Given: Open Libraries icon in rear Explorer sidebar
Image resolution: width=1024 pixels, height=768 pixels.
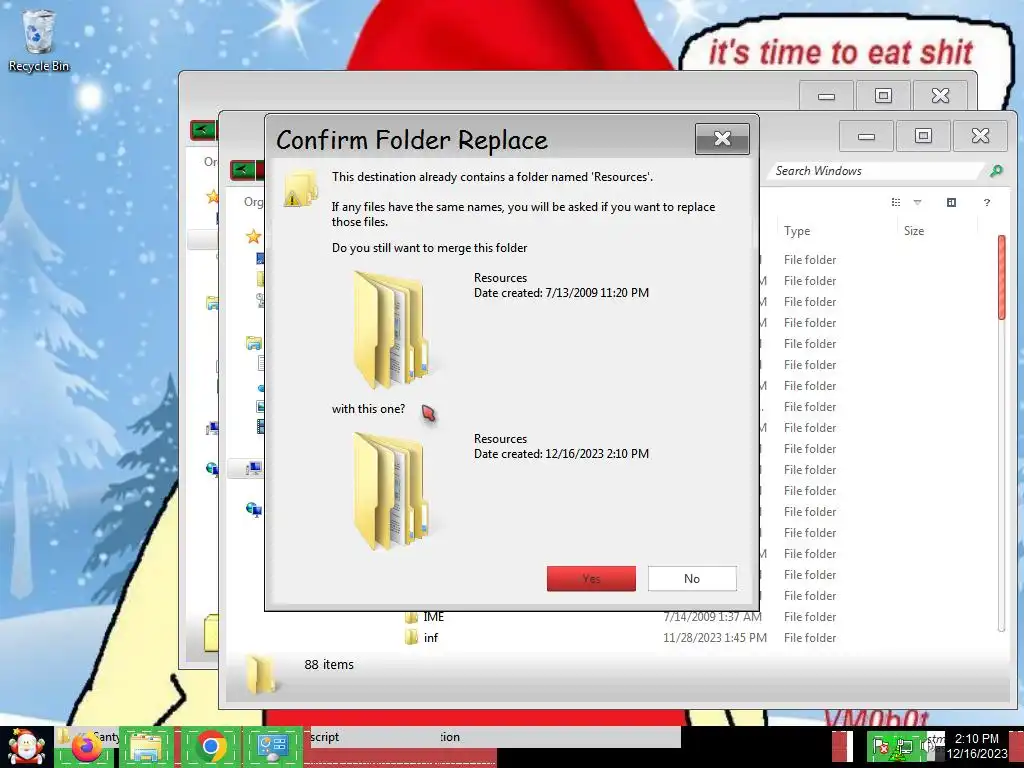Looking at the screenshot, I should (212, 302).
